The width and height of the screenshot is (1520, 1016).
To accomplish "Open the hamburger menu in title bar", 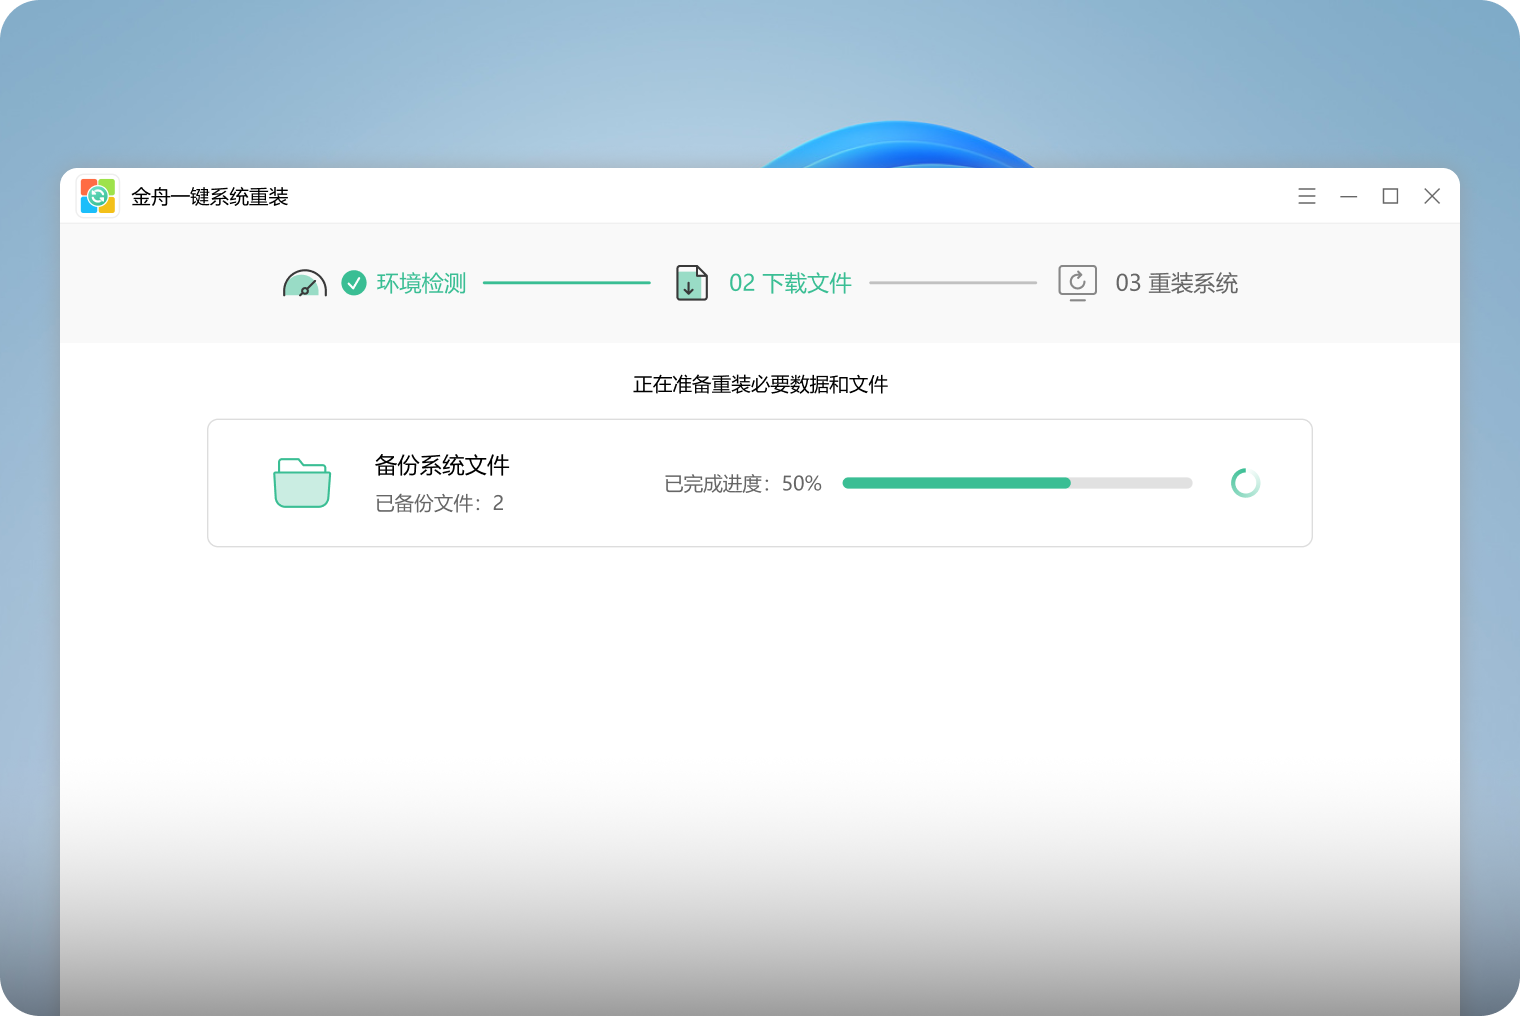I will click(1306, 196).
